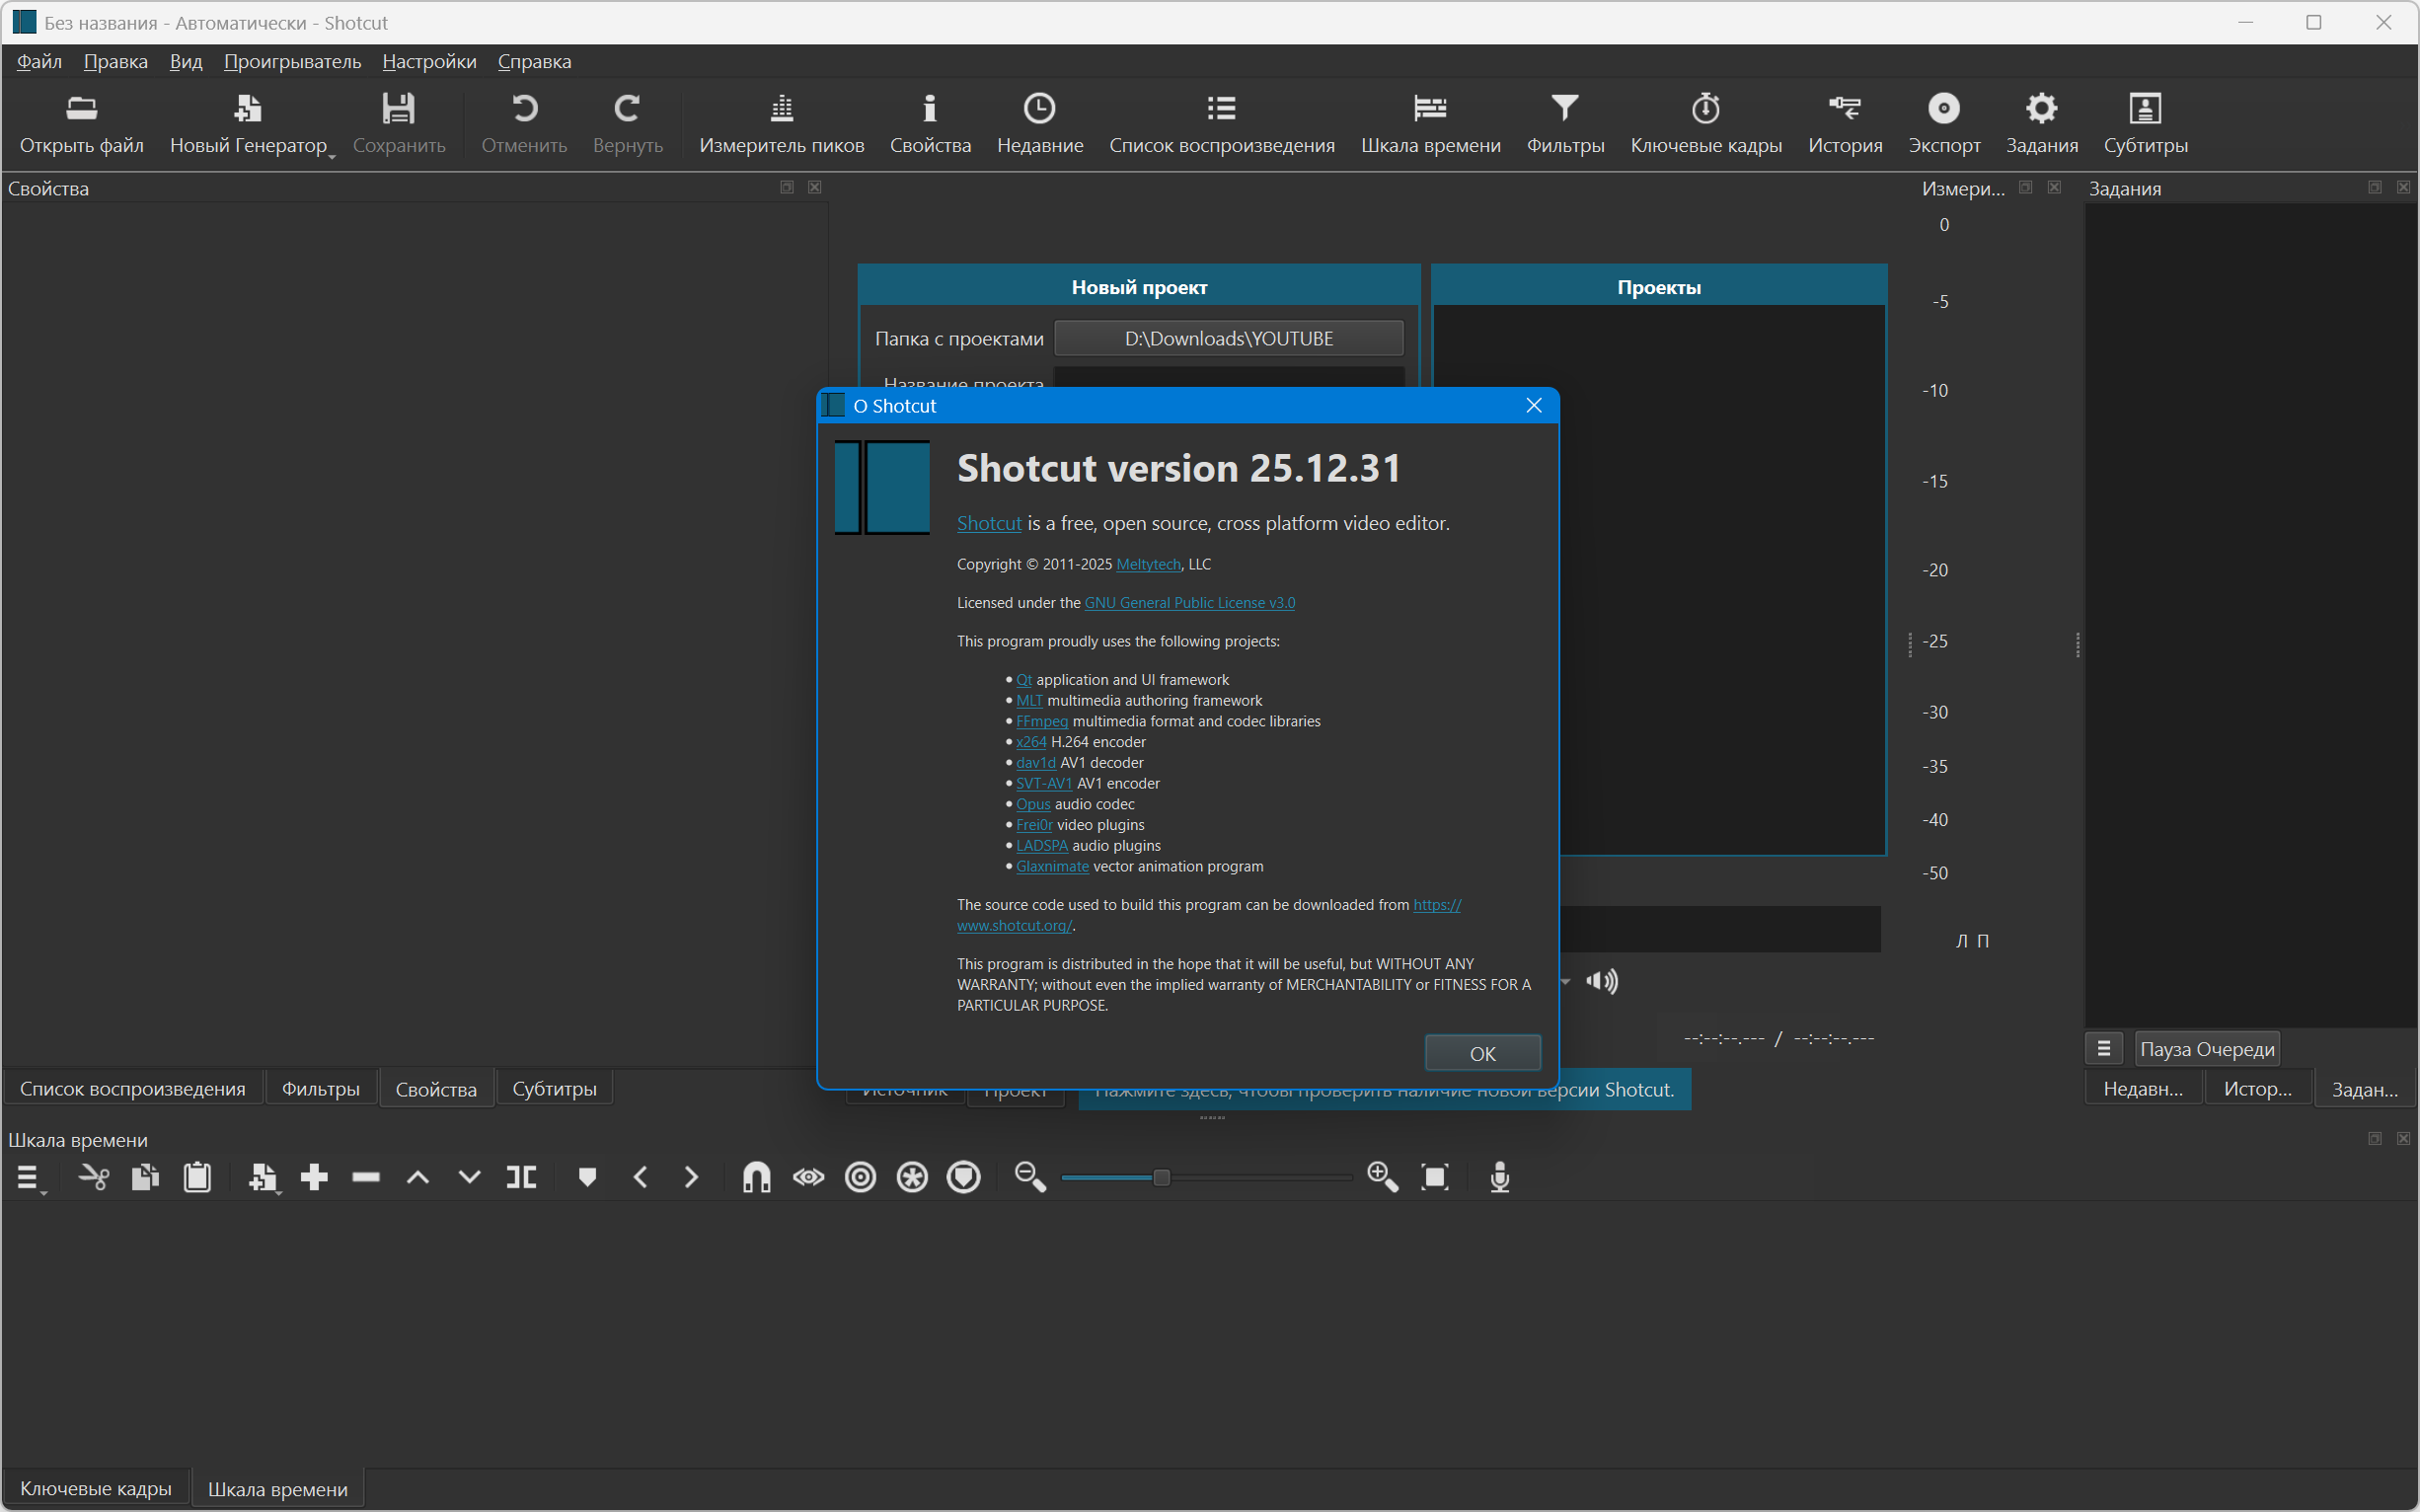
Task: Toggle timeline snapping magnet
Action: click(756, 1177)
